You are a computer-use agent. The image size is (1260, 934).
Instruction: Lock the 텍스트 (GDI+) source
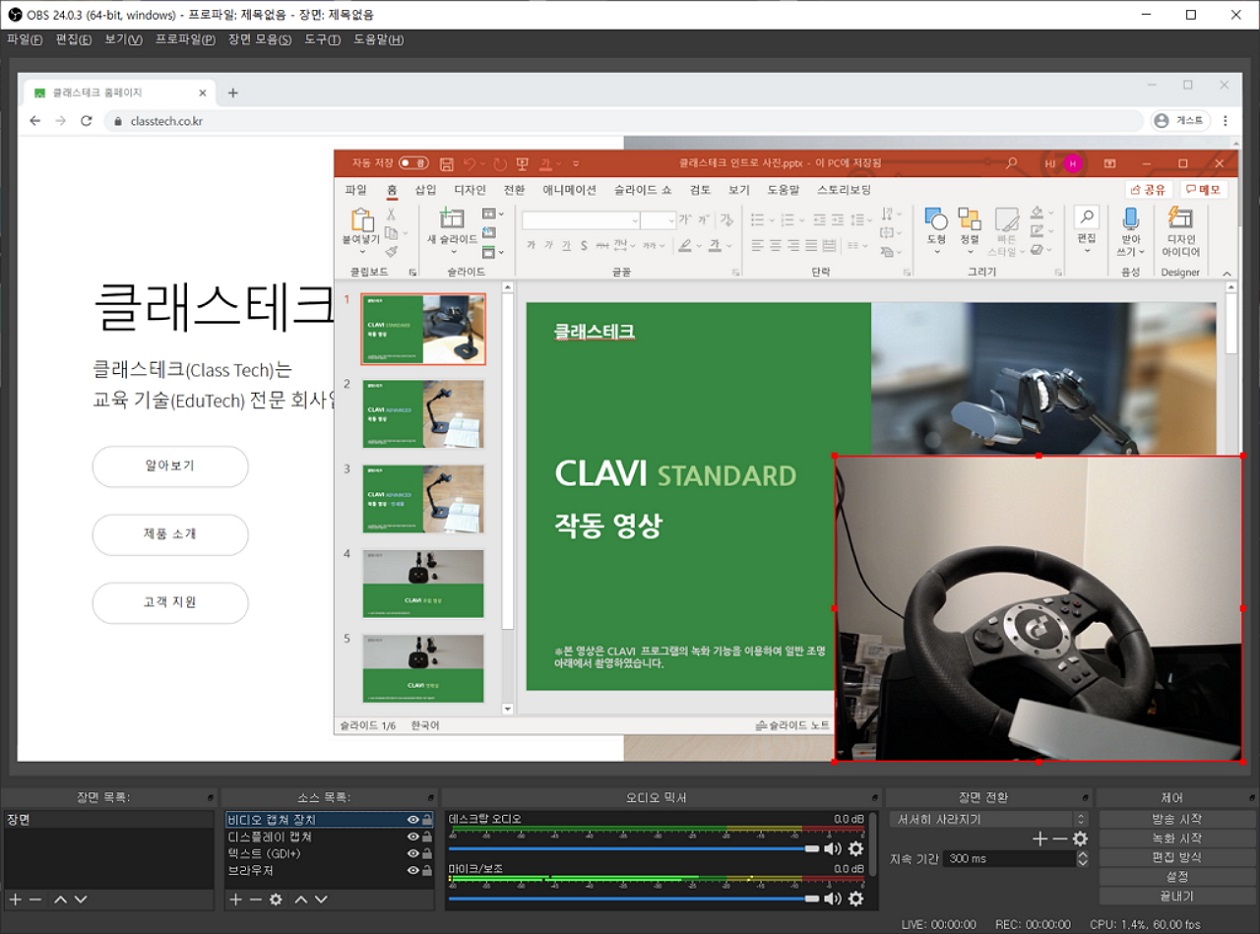tap(427, 854)
